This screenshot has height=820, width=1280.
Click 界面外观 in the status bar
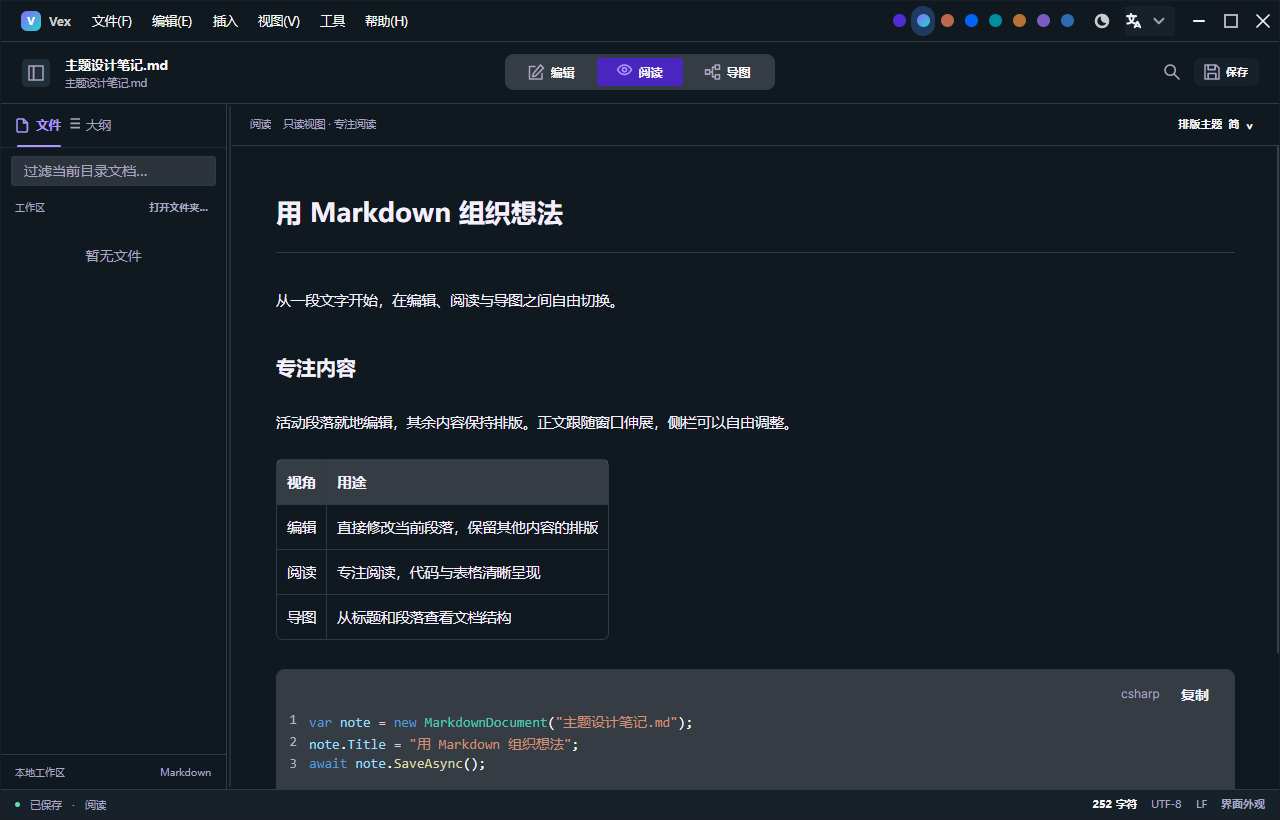pos(1243,804)
